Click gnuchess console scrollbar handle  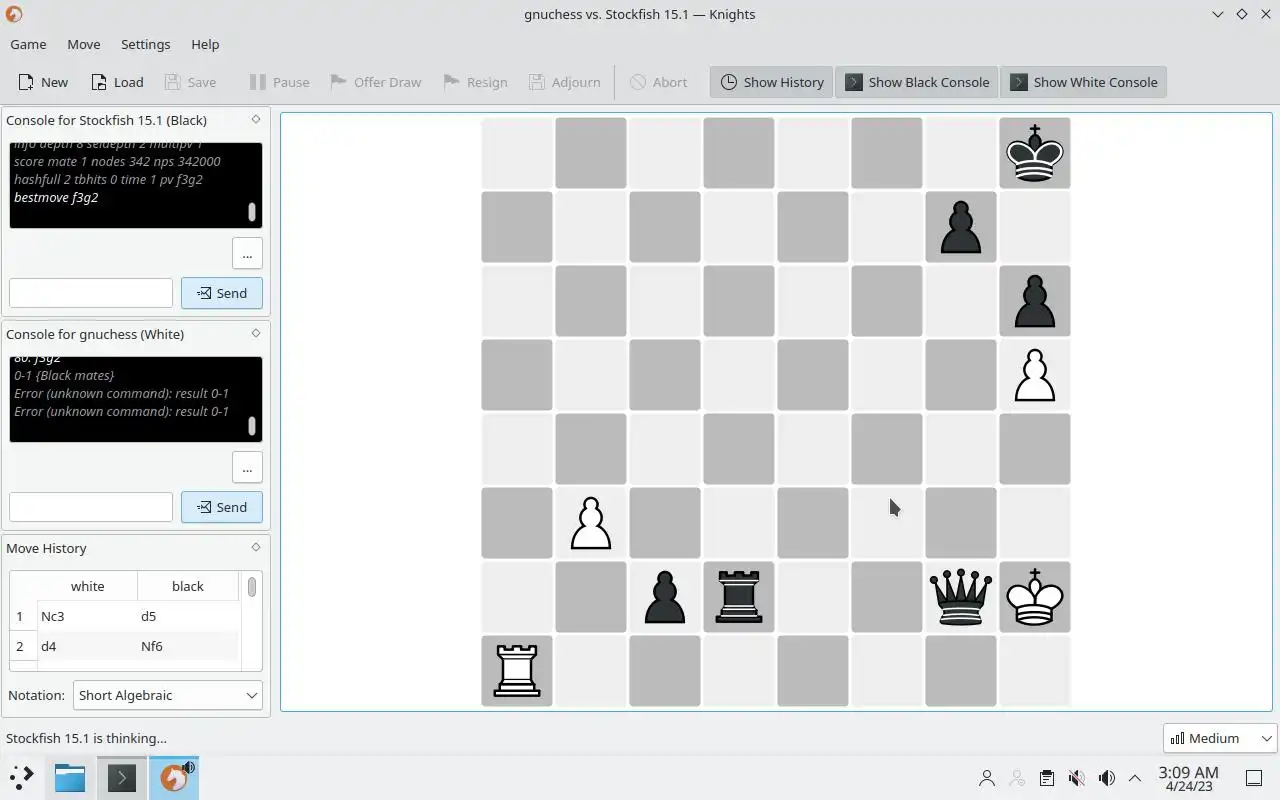pyautogui.click(x=252, y=426)
